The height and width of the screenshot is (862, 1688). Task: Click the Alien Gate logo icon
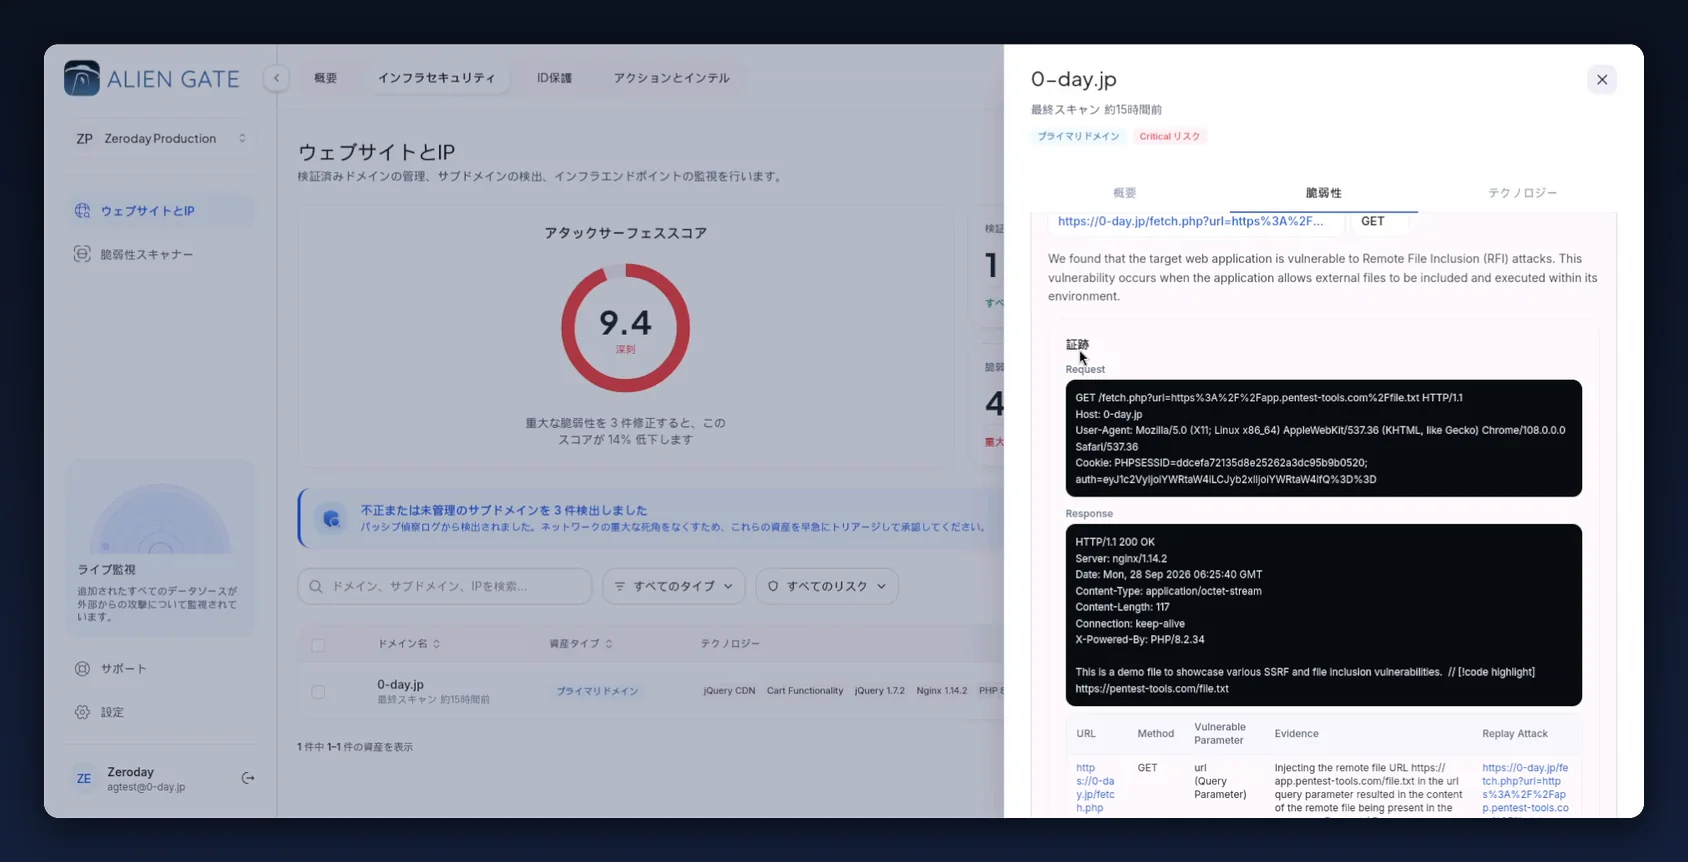tap(82, 78)
